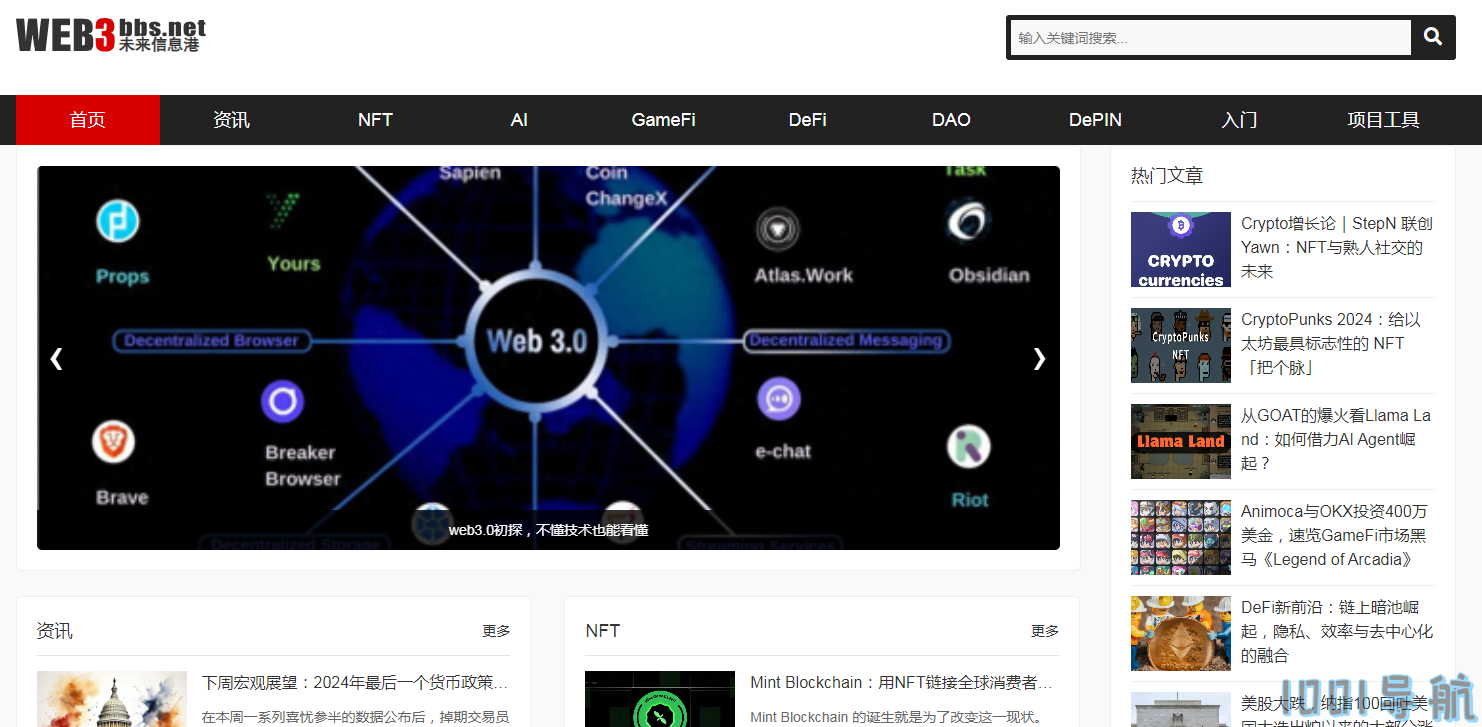Switch to the DePIN menu item
The width and height of the screenshot is (1482, 727).
(x=1095, y=120)
